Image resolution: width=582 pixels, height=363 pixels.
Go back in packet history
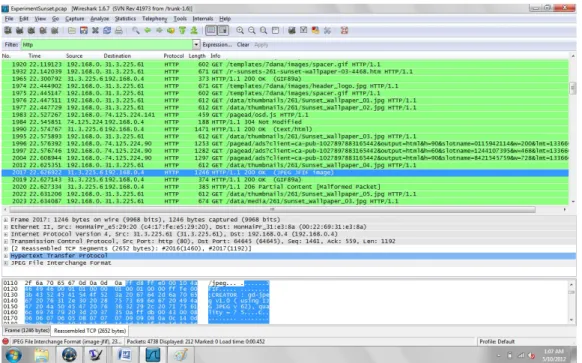point(148,30)
